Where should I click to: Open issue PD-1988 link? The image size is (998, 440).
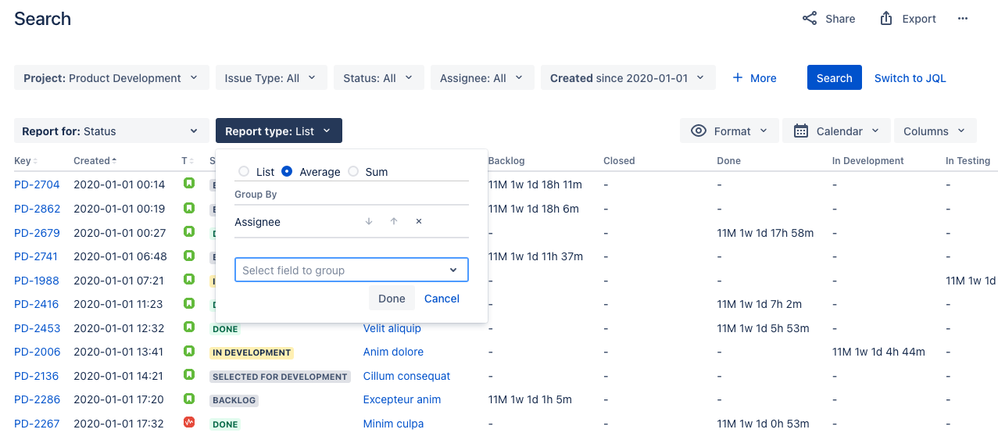coord(36,280)
